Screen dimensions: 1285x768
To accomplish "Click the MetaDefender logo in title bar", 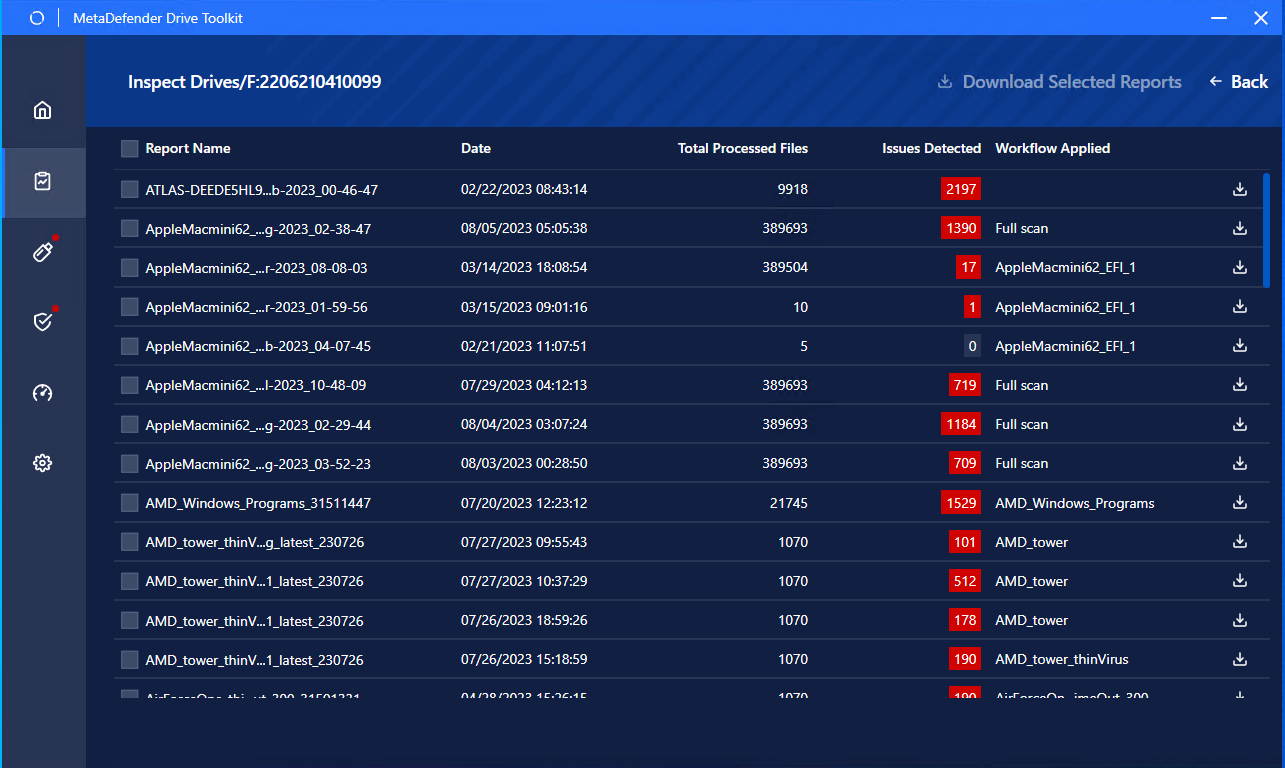I will [x=37, y=18].
